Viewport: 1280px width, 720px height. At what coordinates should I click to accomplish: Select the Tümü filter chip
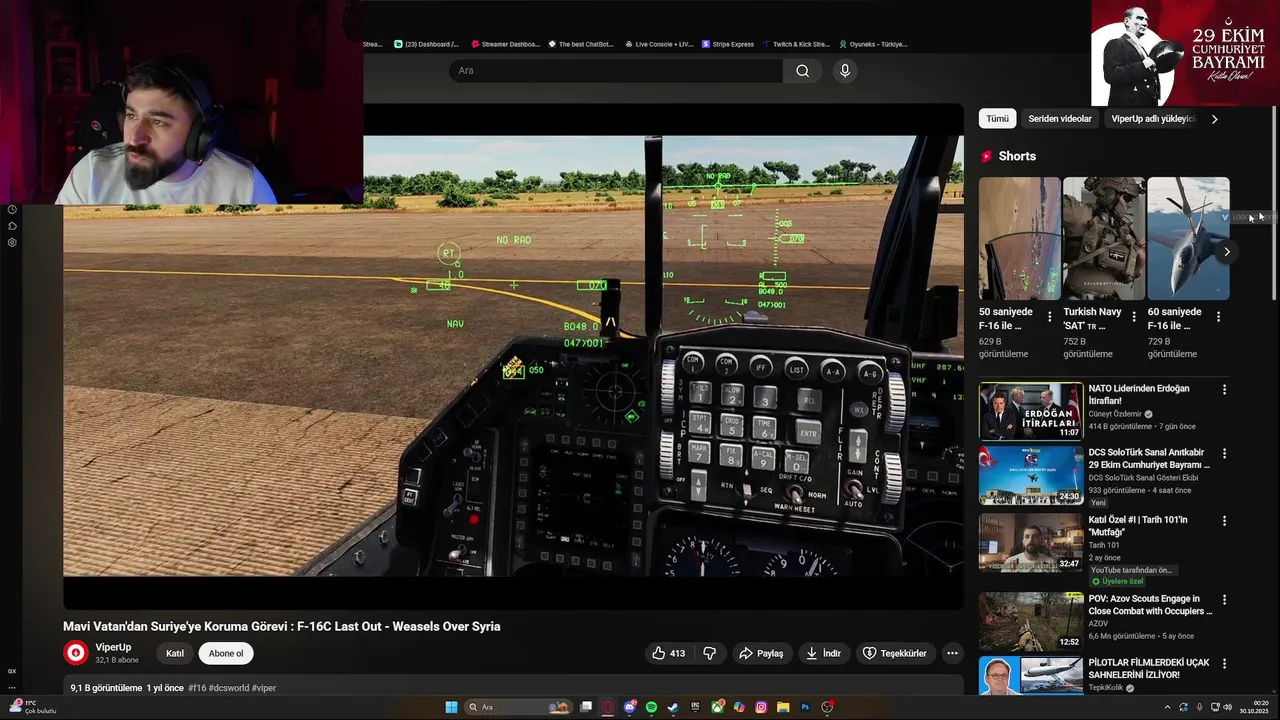coord(997,118)
